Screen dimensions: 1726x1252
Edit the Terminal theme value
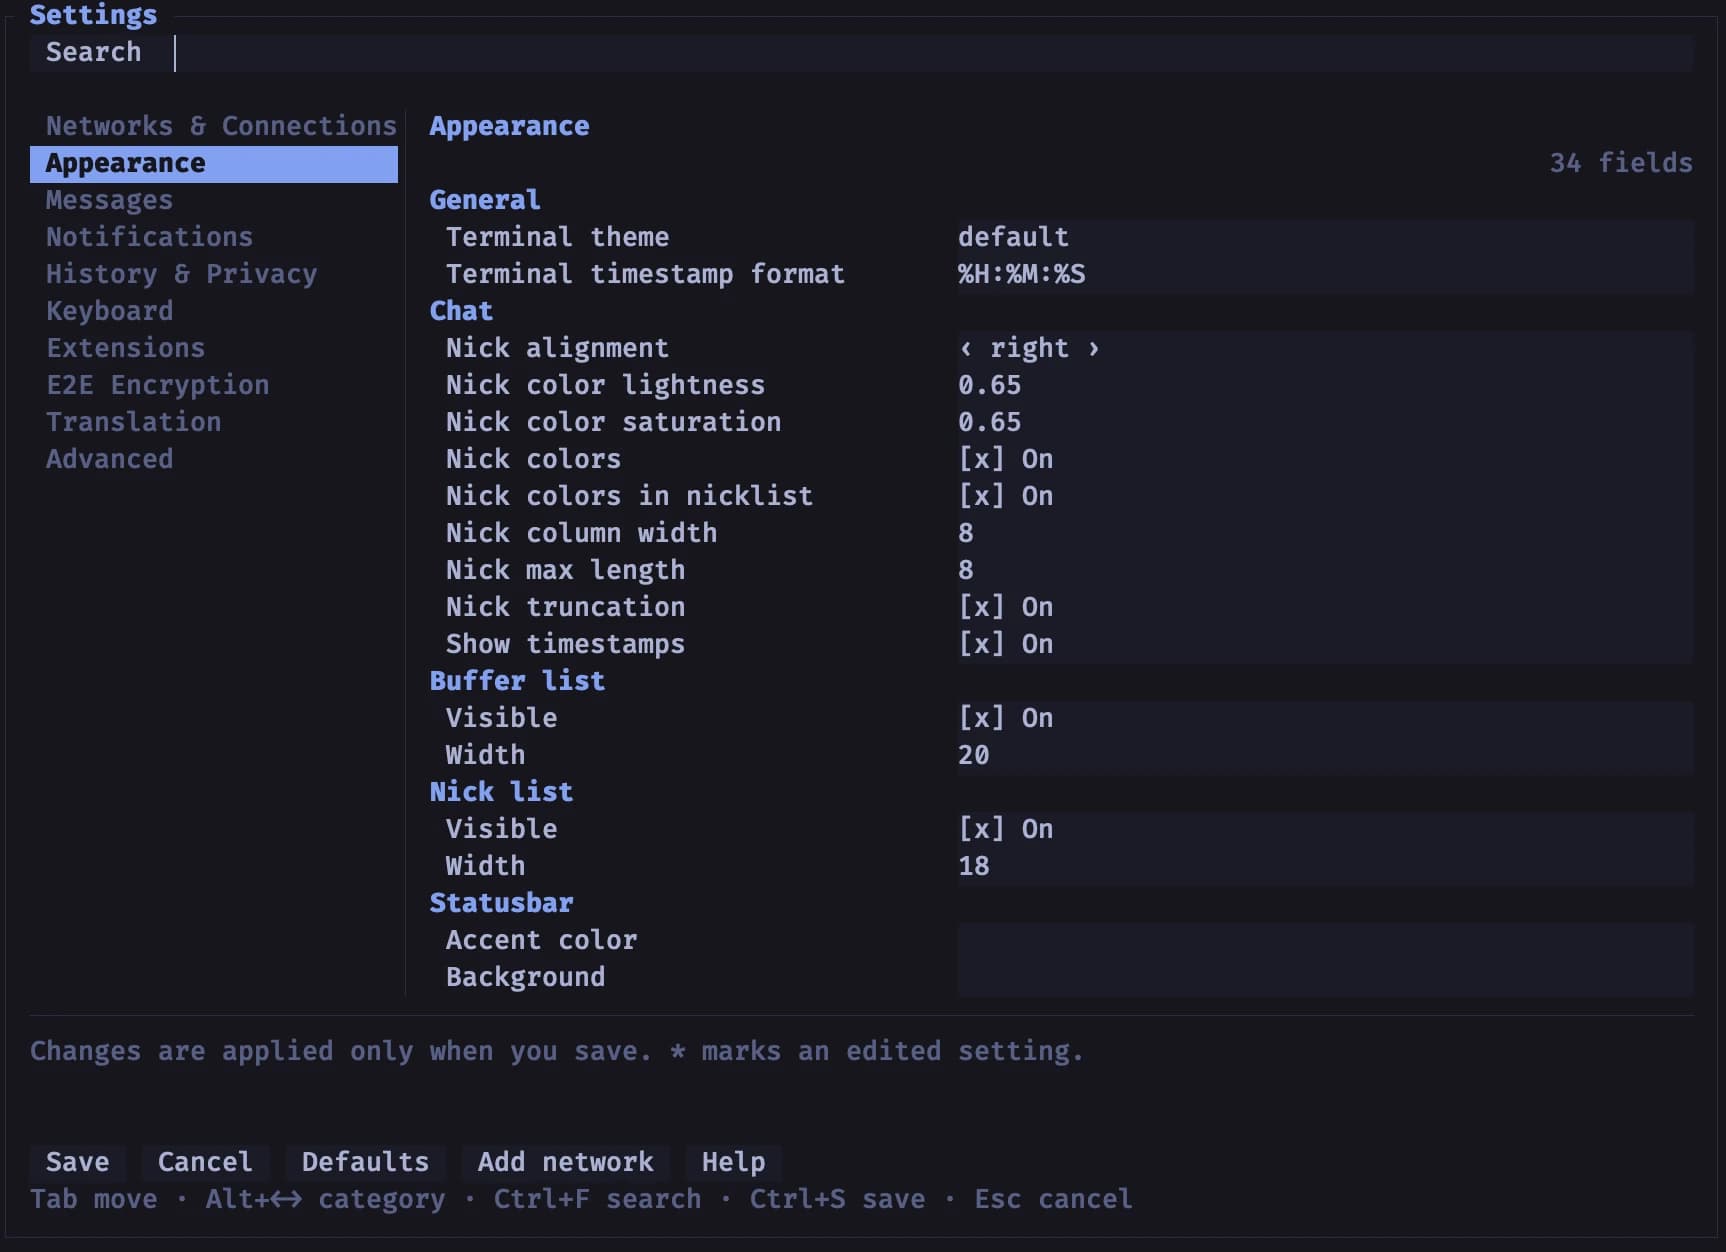click(x=1325, y=237)
